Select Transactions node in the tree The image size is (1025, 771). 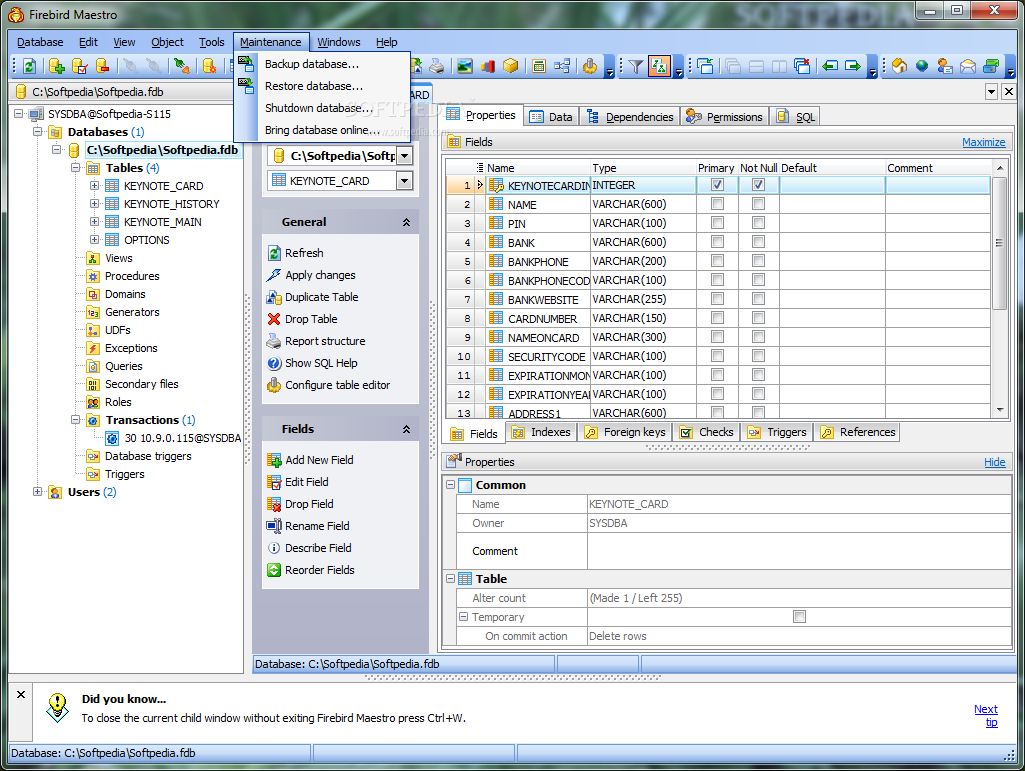coord(142,420)
